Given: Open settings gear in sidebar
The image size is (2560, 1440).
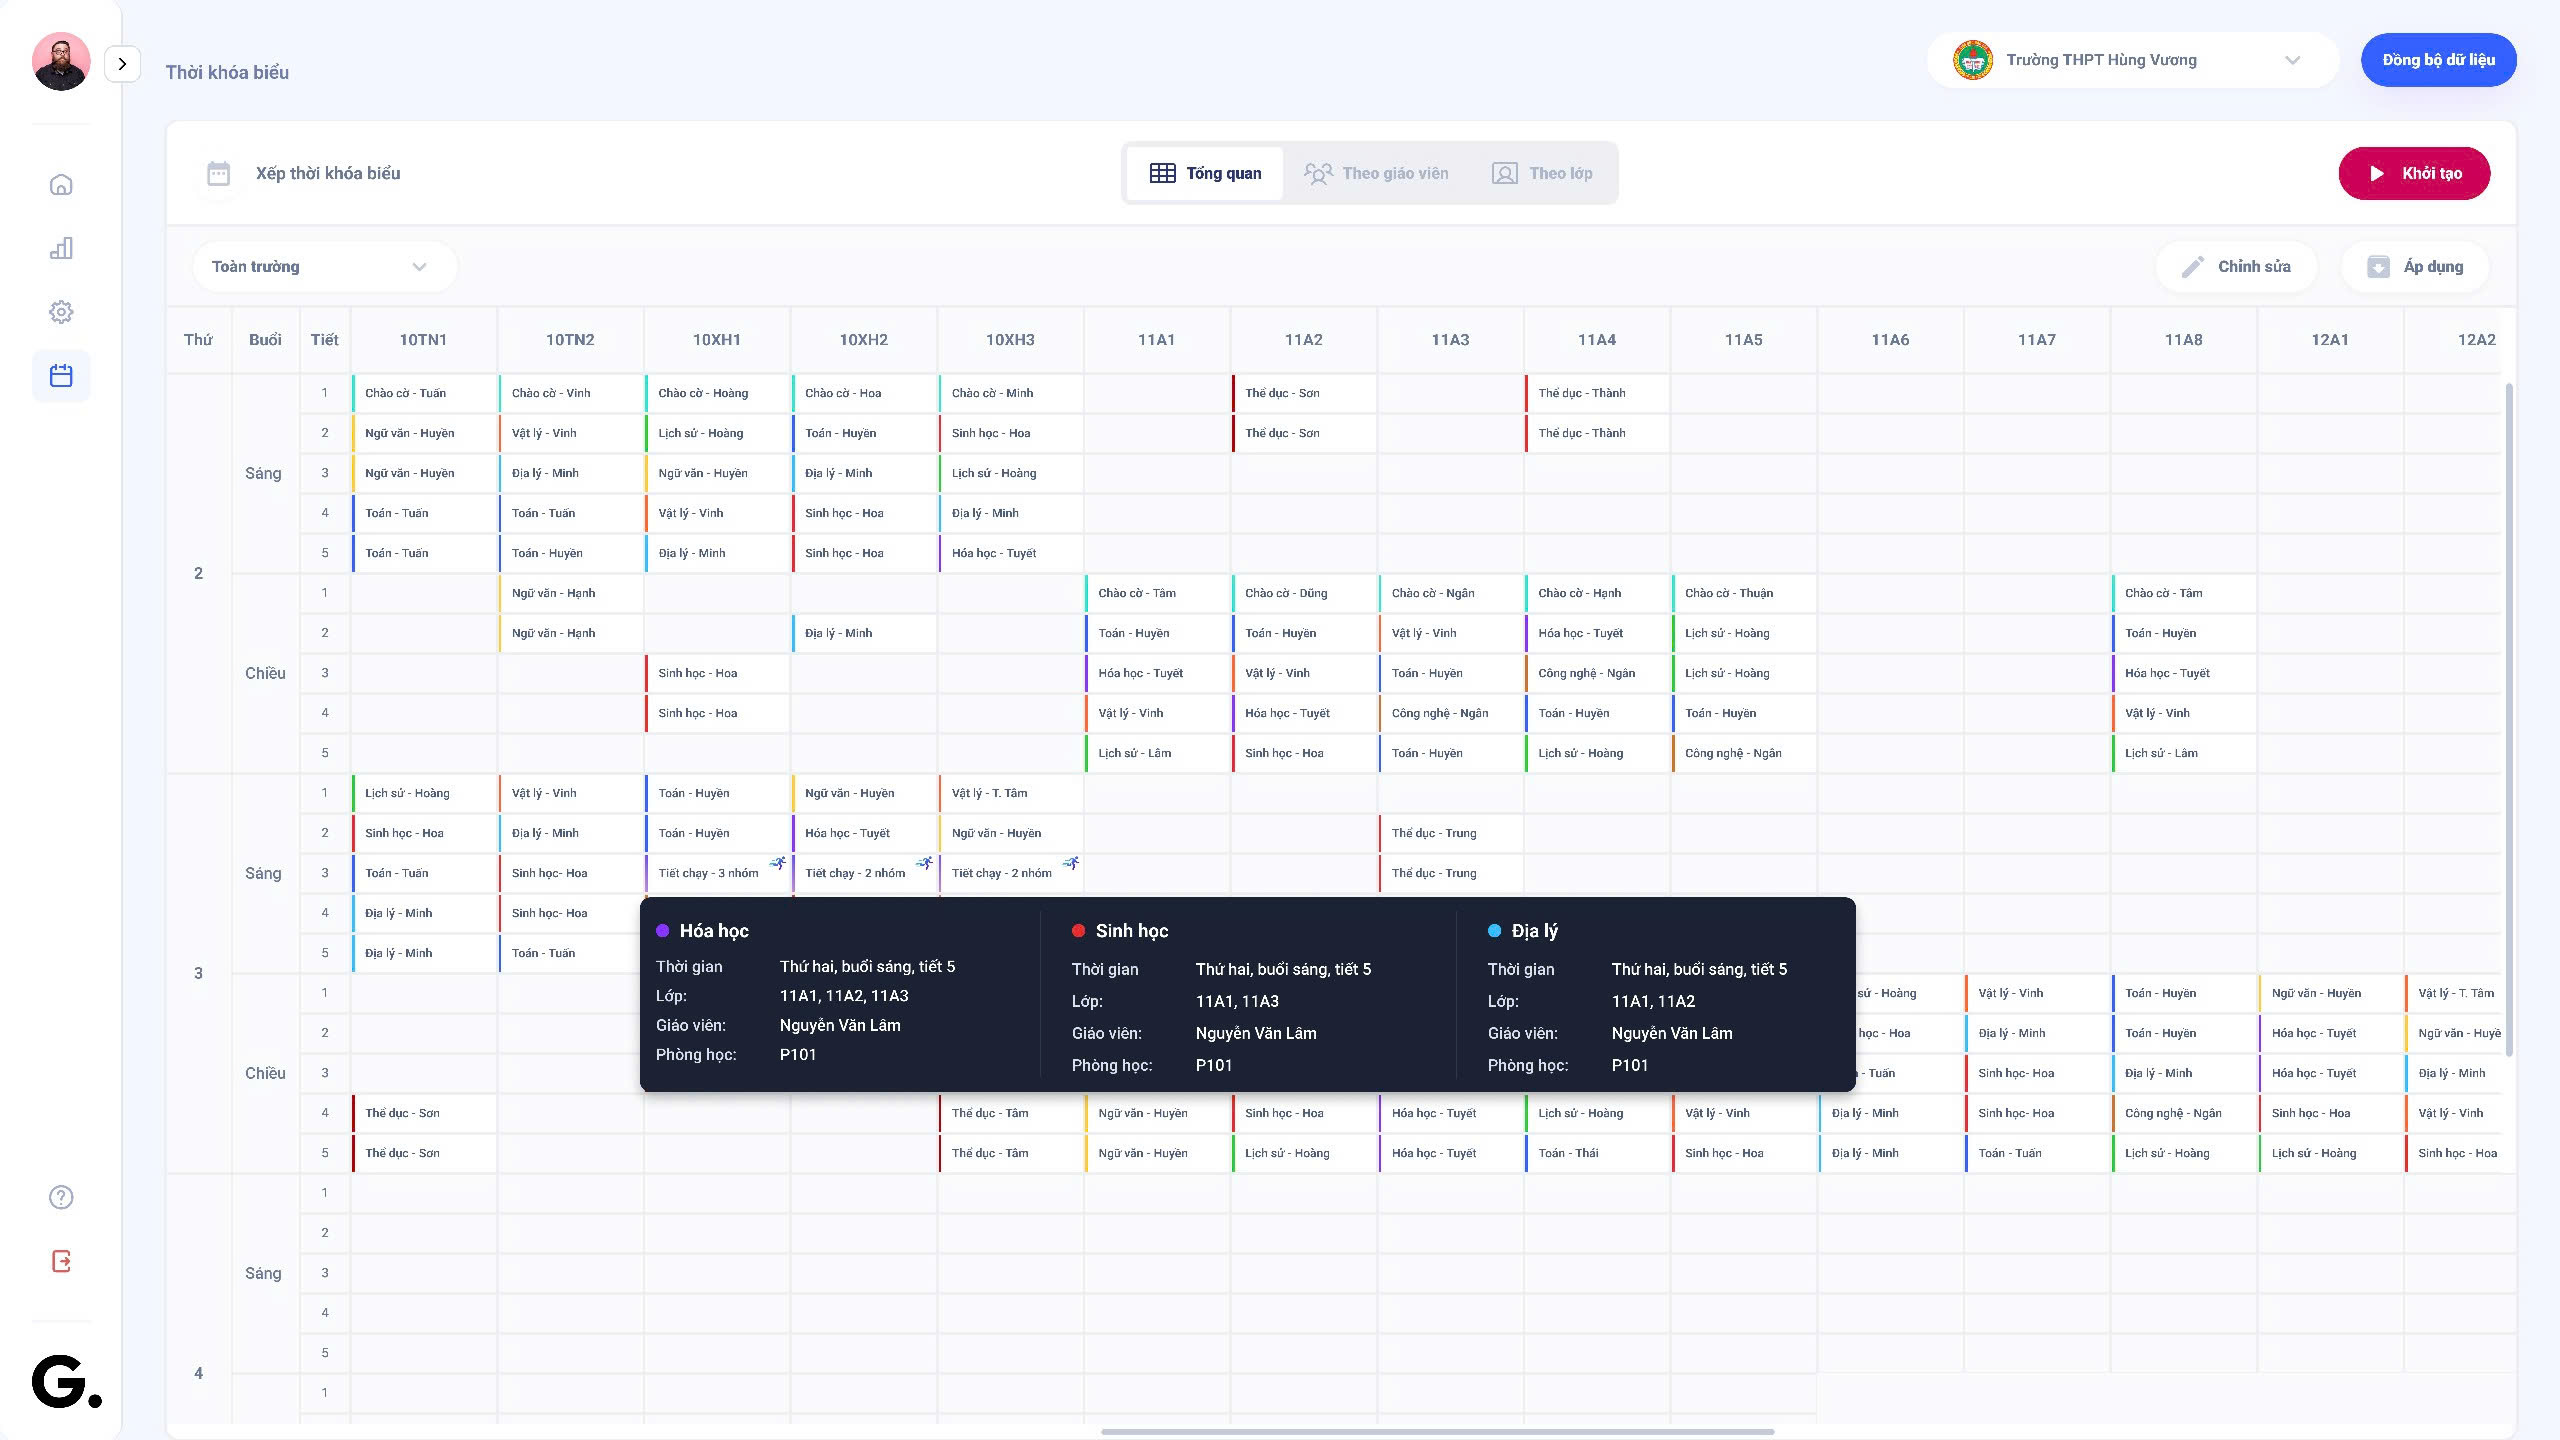Looking at the screenshot, I should click(x=61, y=312).
